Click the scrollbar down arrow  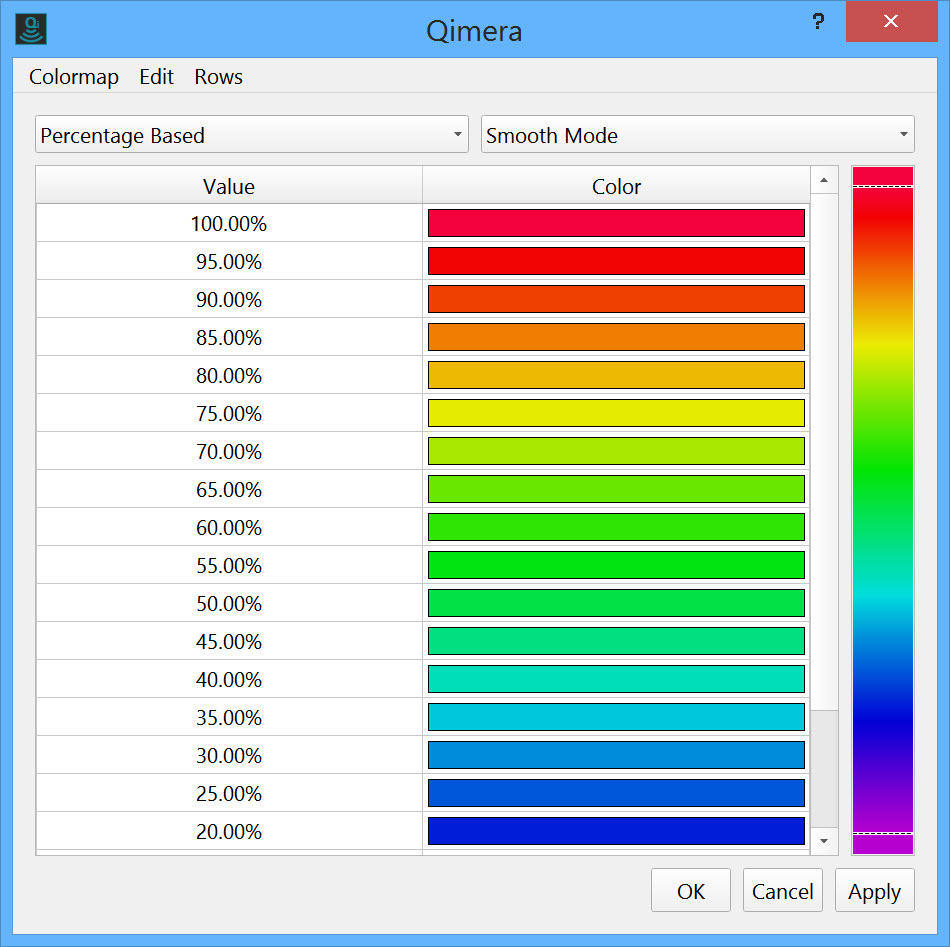[x=823, y=842]
